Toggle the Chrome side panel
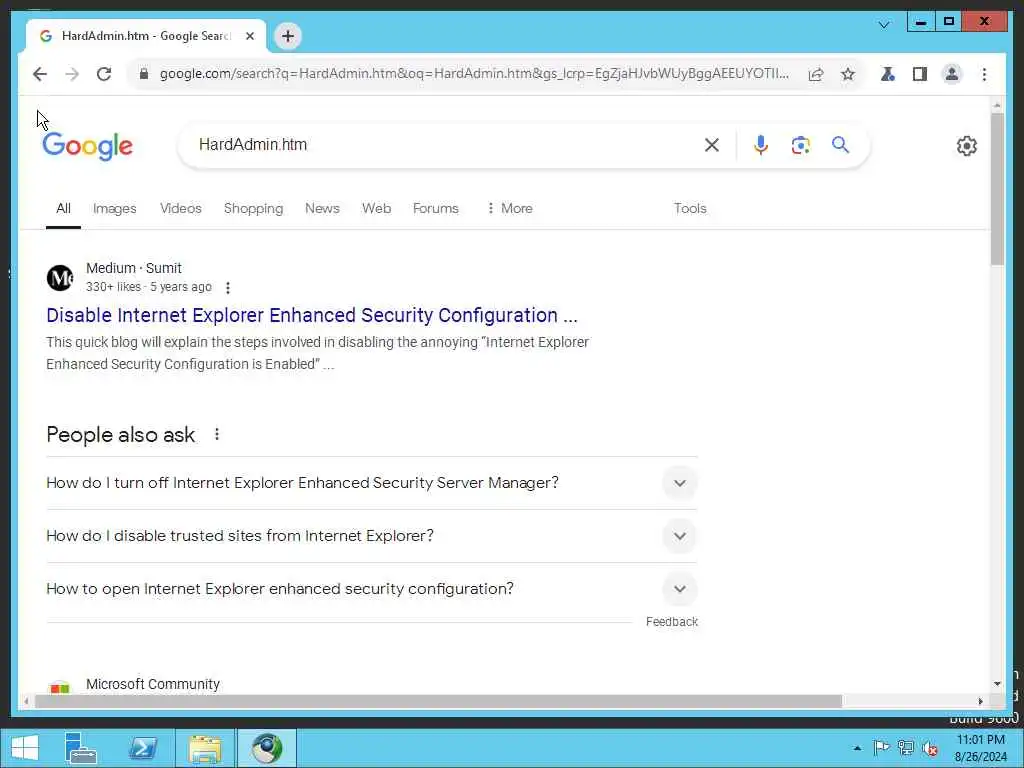This screenshot has width=1024, height=768. point(920,74)
